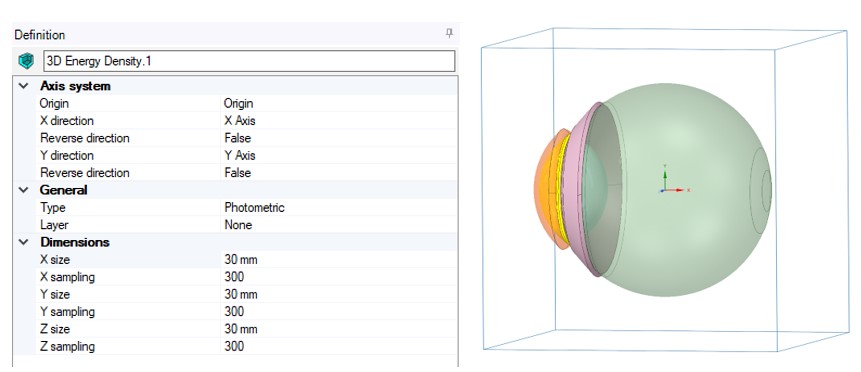Screen dimensions: 861x372
Task: Toggle Reverse direction False under X direction
Action: point(339,138)
